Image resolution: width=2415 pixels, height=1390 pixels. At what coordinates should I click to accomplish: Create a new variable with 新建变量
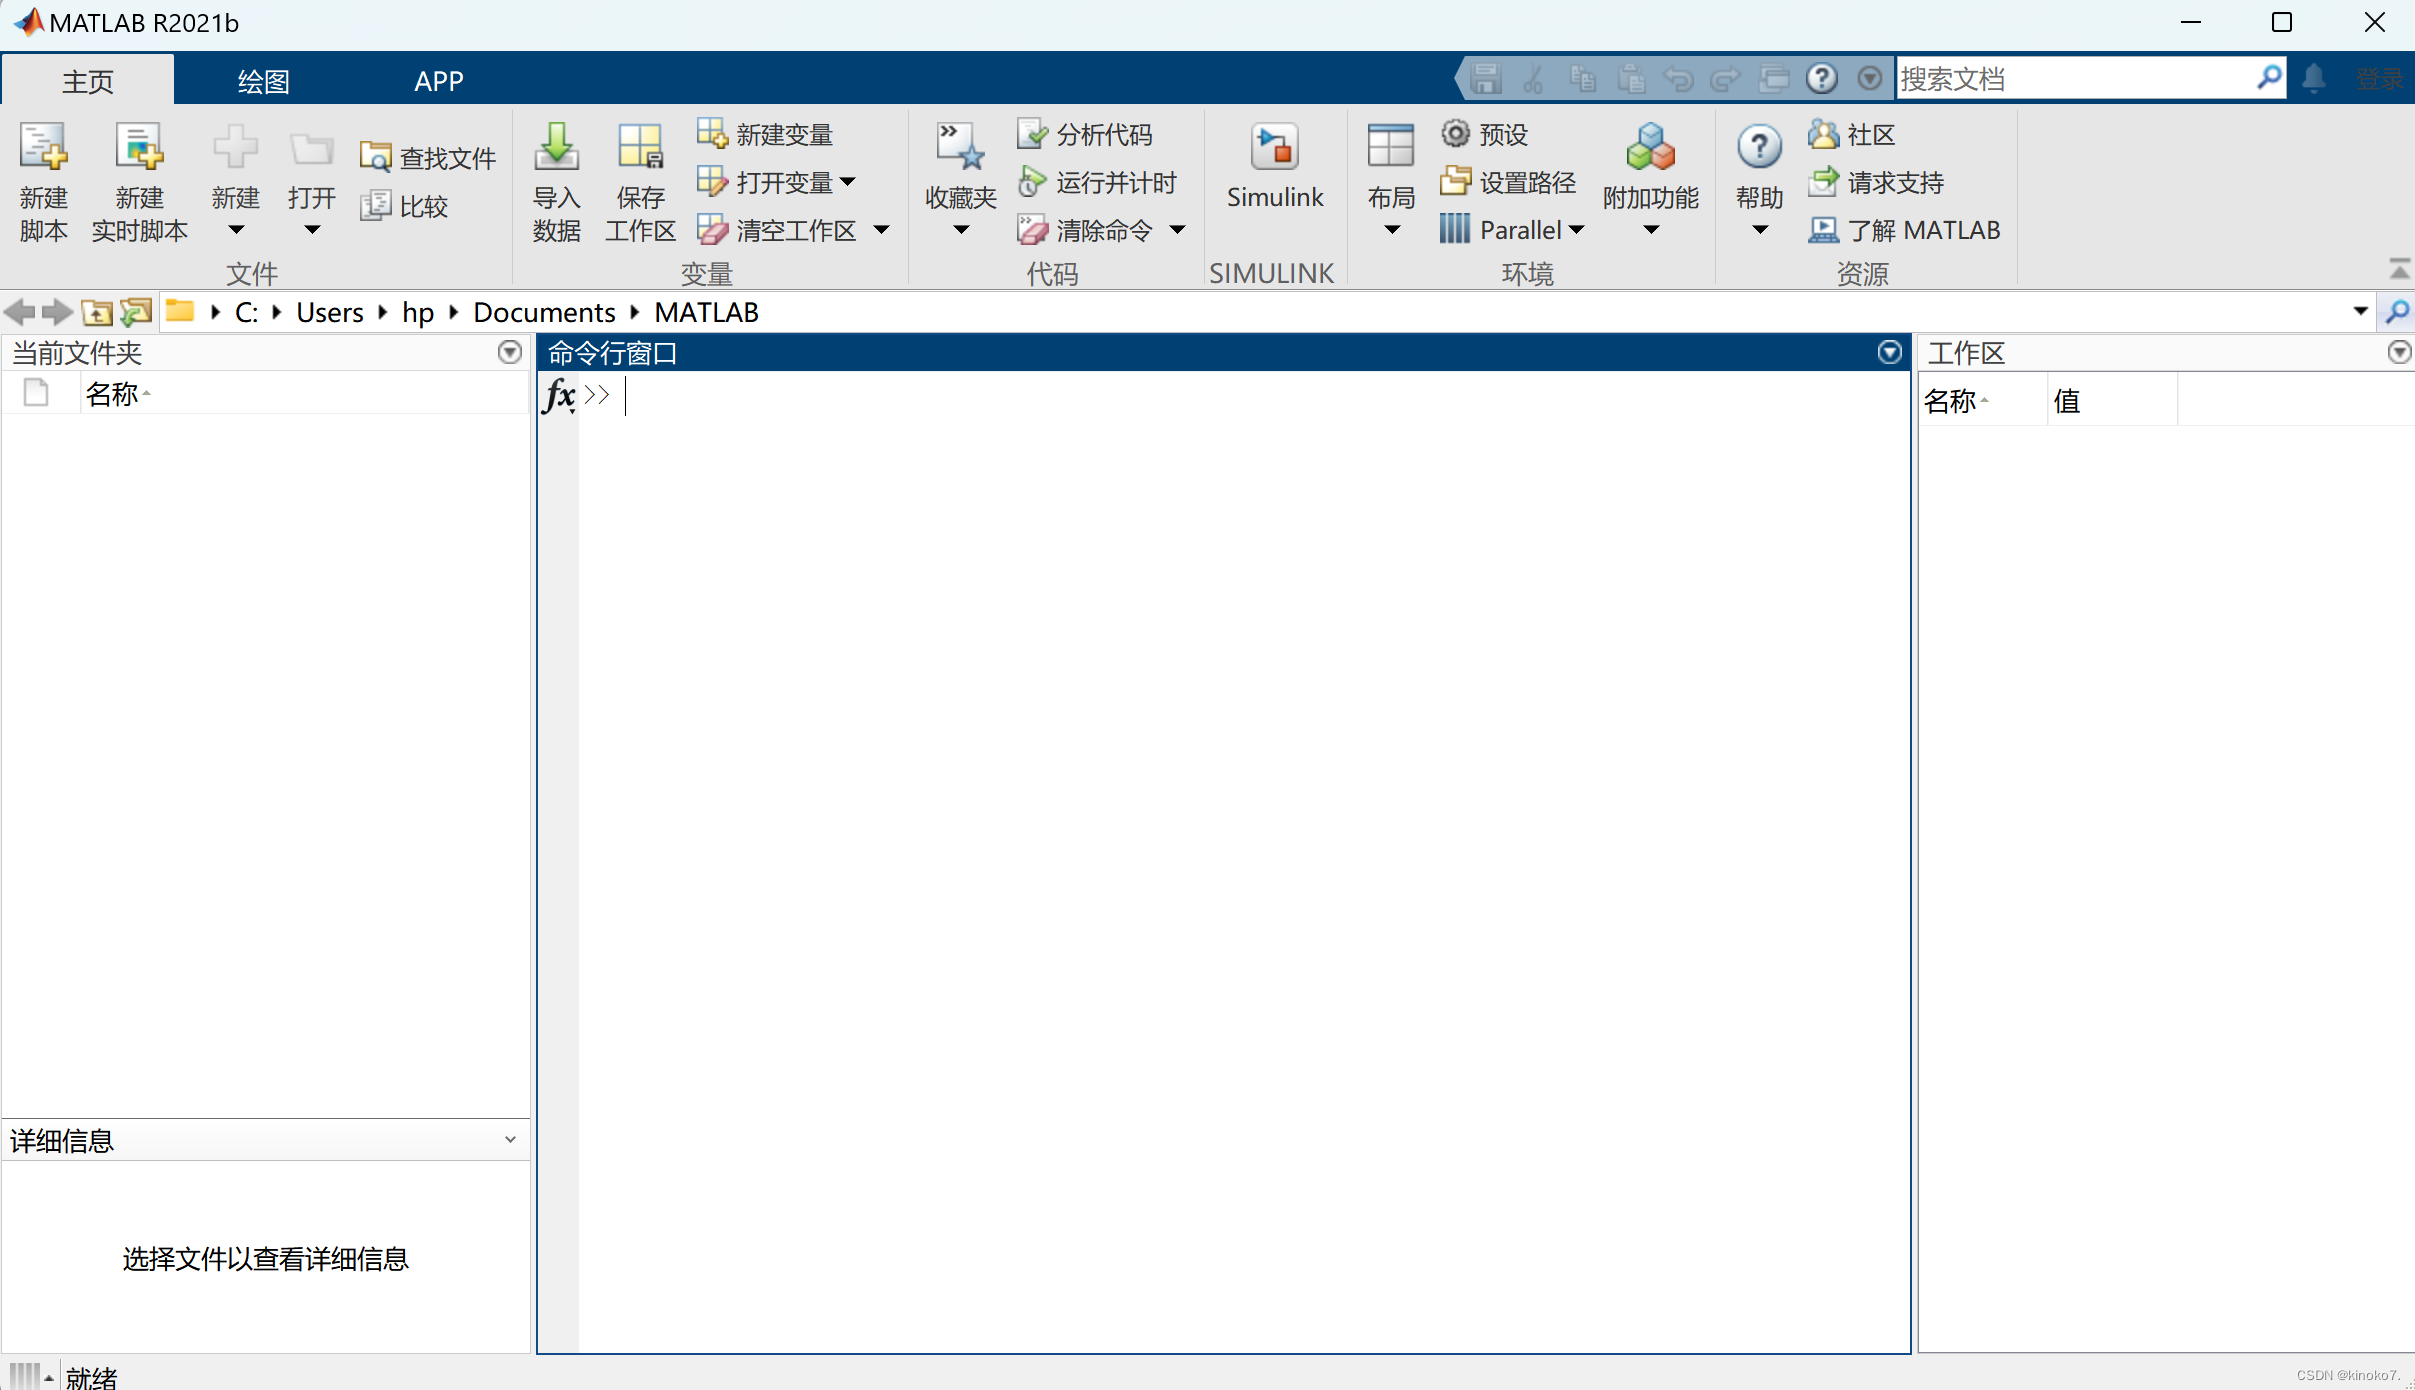coord(765,133)
